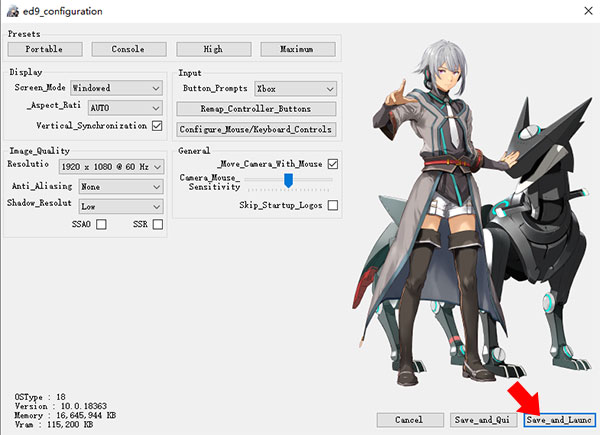Click the Memory 16,645,944 KB text
This screenshot has width=600, height=435.
65,415
